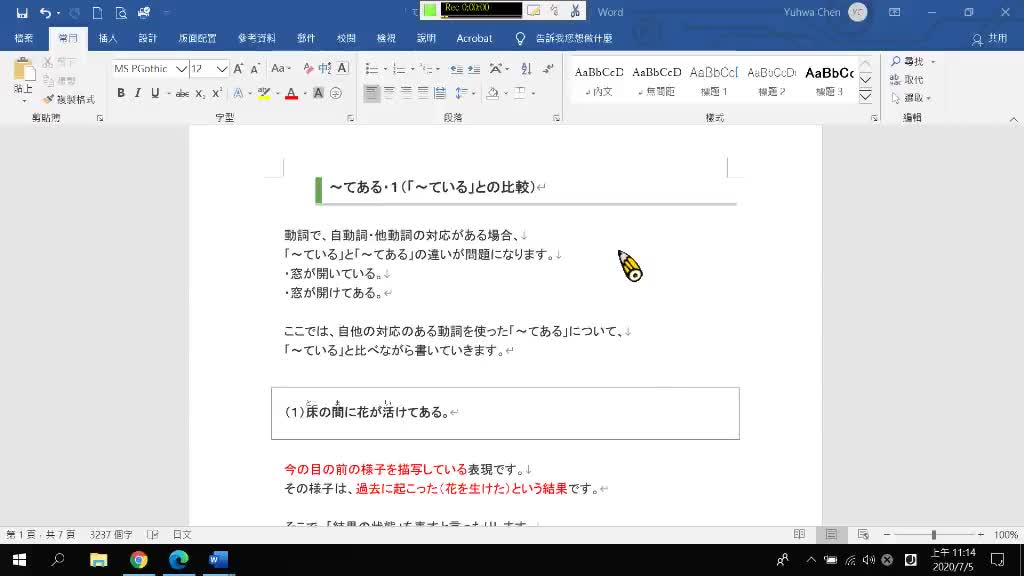
Task: Open Chrome from the taskbar
Action: pyautogui.click(x=138, y=560)
